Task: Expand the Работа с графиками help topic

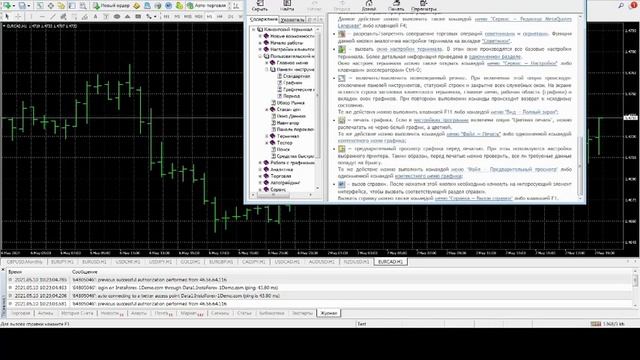Action: 260,162
